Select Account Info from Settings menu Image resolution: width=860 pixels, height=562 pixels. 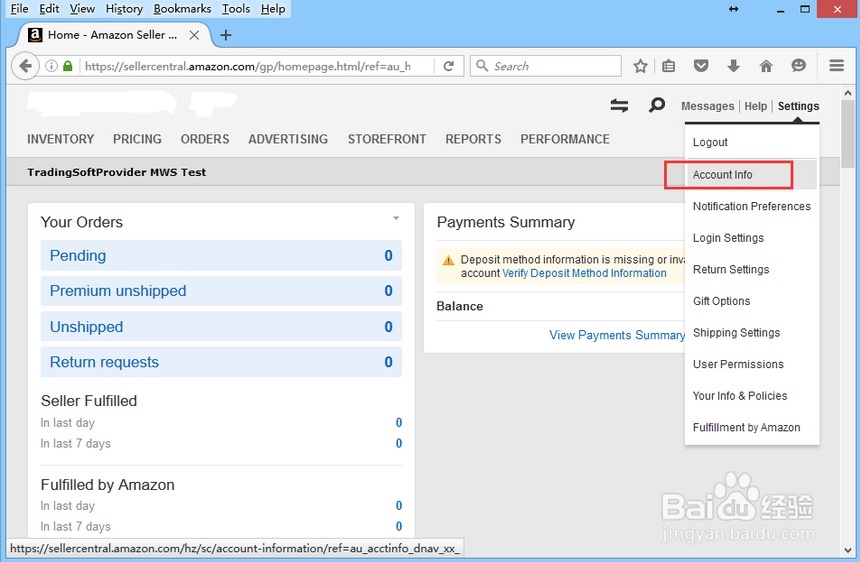tap(723, 175)
